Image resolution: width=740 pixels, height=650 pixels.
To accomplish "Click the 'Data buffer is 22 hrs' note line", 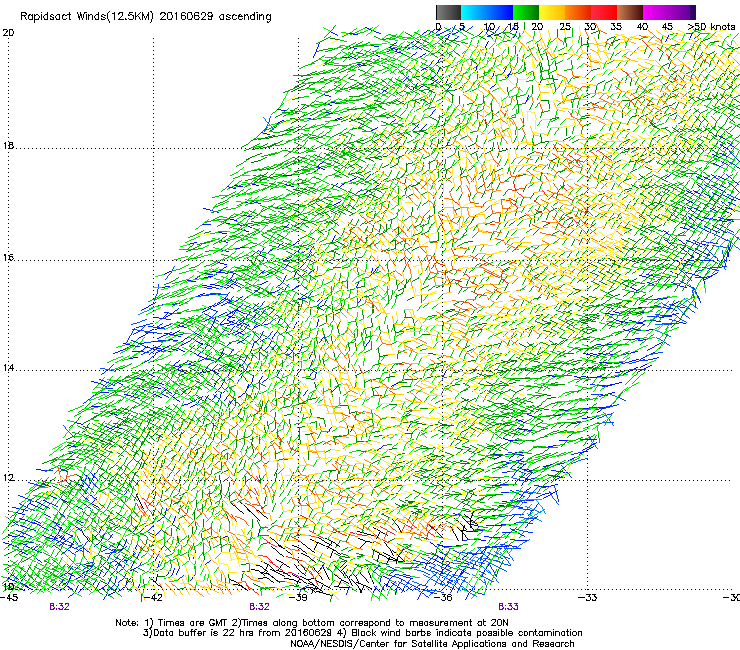I will coord(362,633).
